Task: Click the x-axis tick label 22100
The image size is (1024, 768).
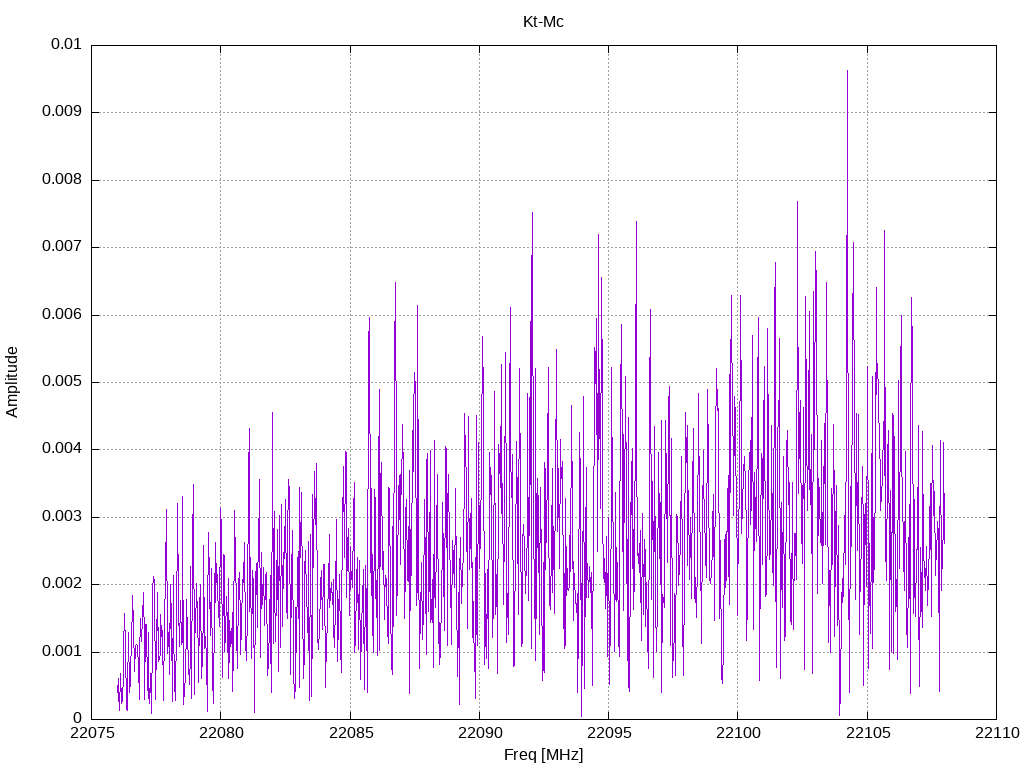Action: point(738,733)
